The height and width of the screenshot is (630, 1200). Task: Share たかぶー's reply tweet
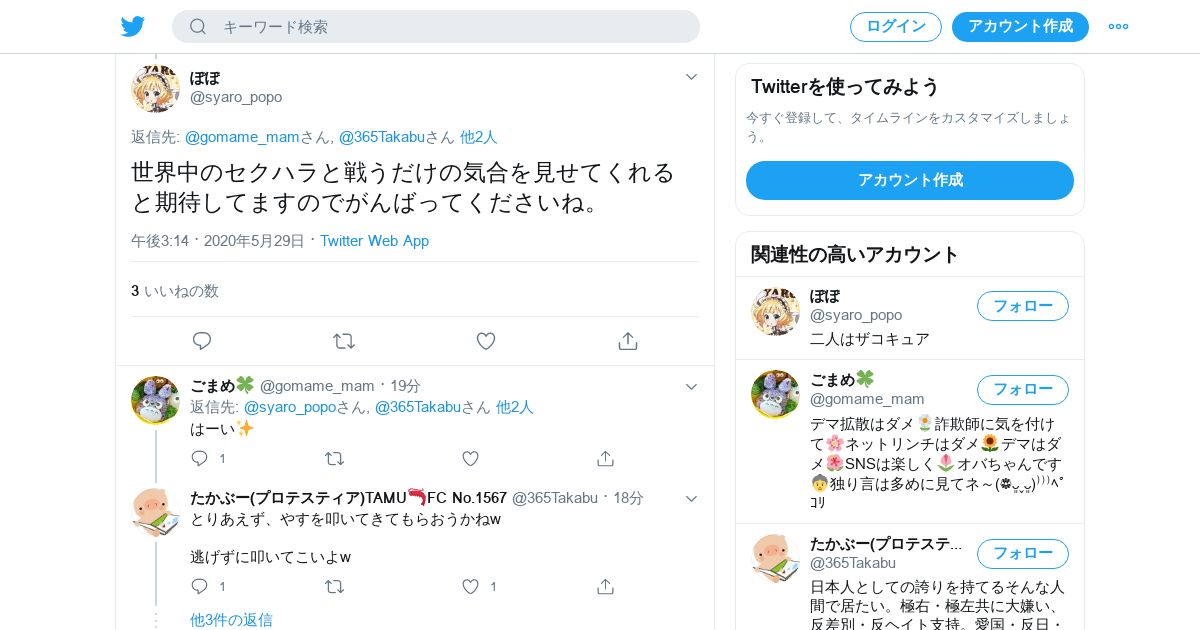click(x=605, y=586)
